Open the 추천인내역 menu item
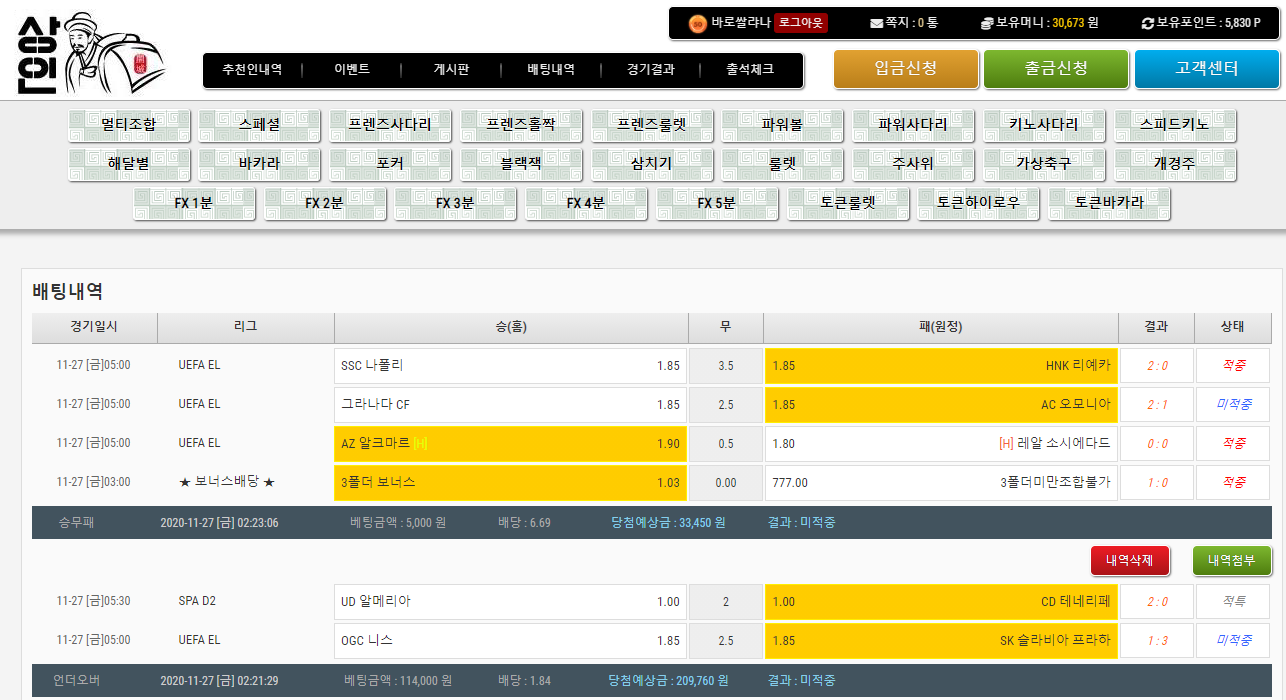Screen dimensions: 1286x700 point(252,70)
